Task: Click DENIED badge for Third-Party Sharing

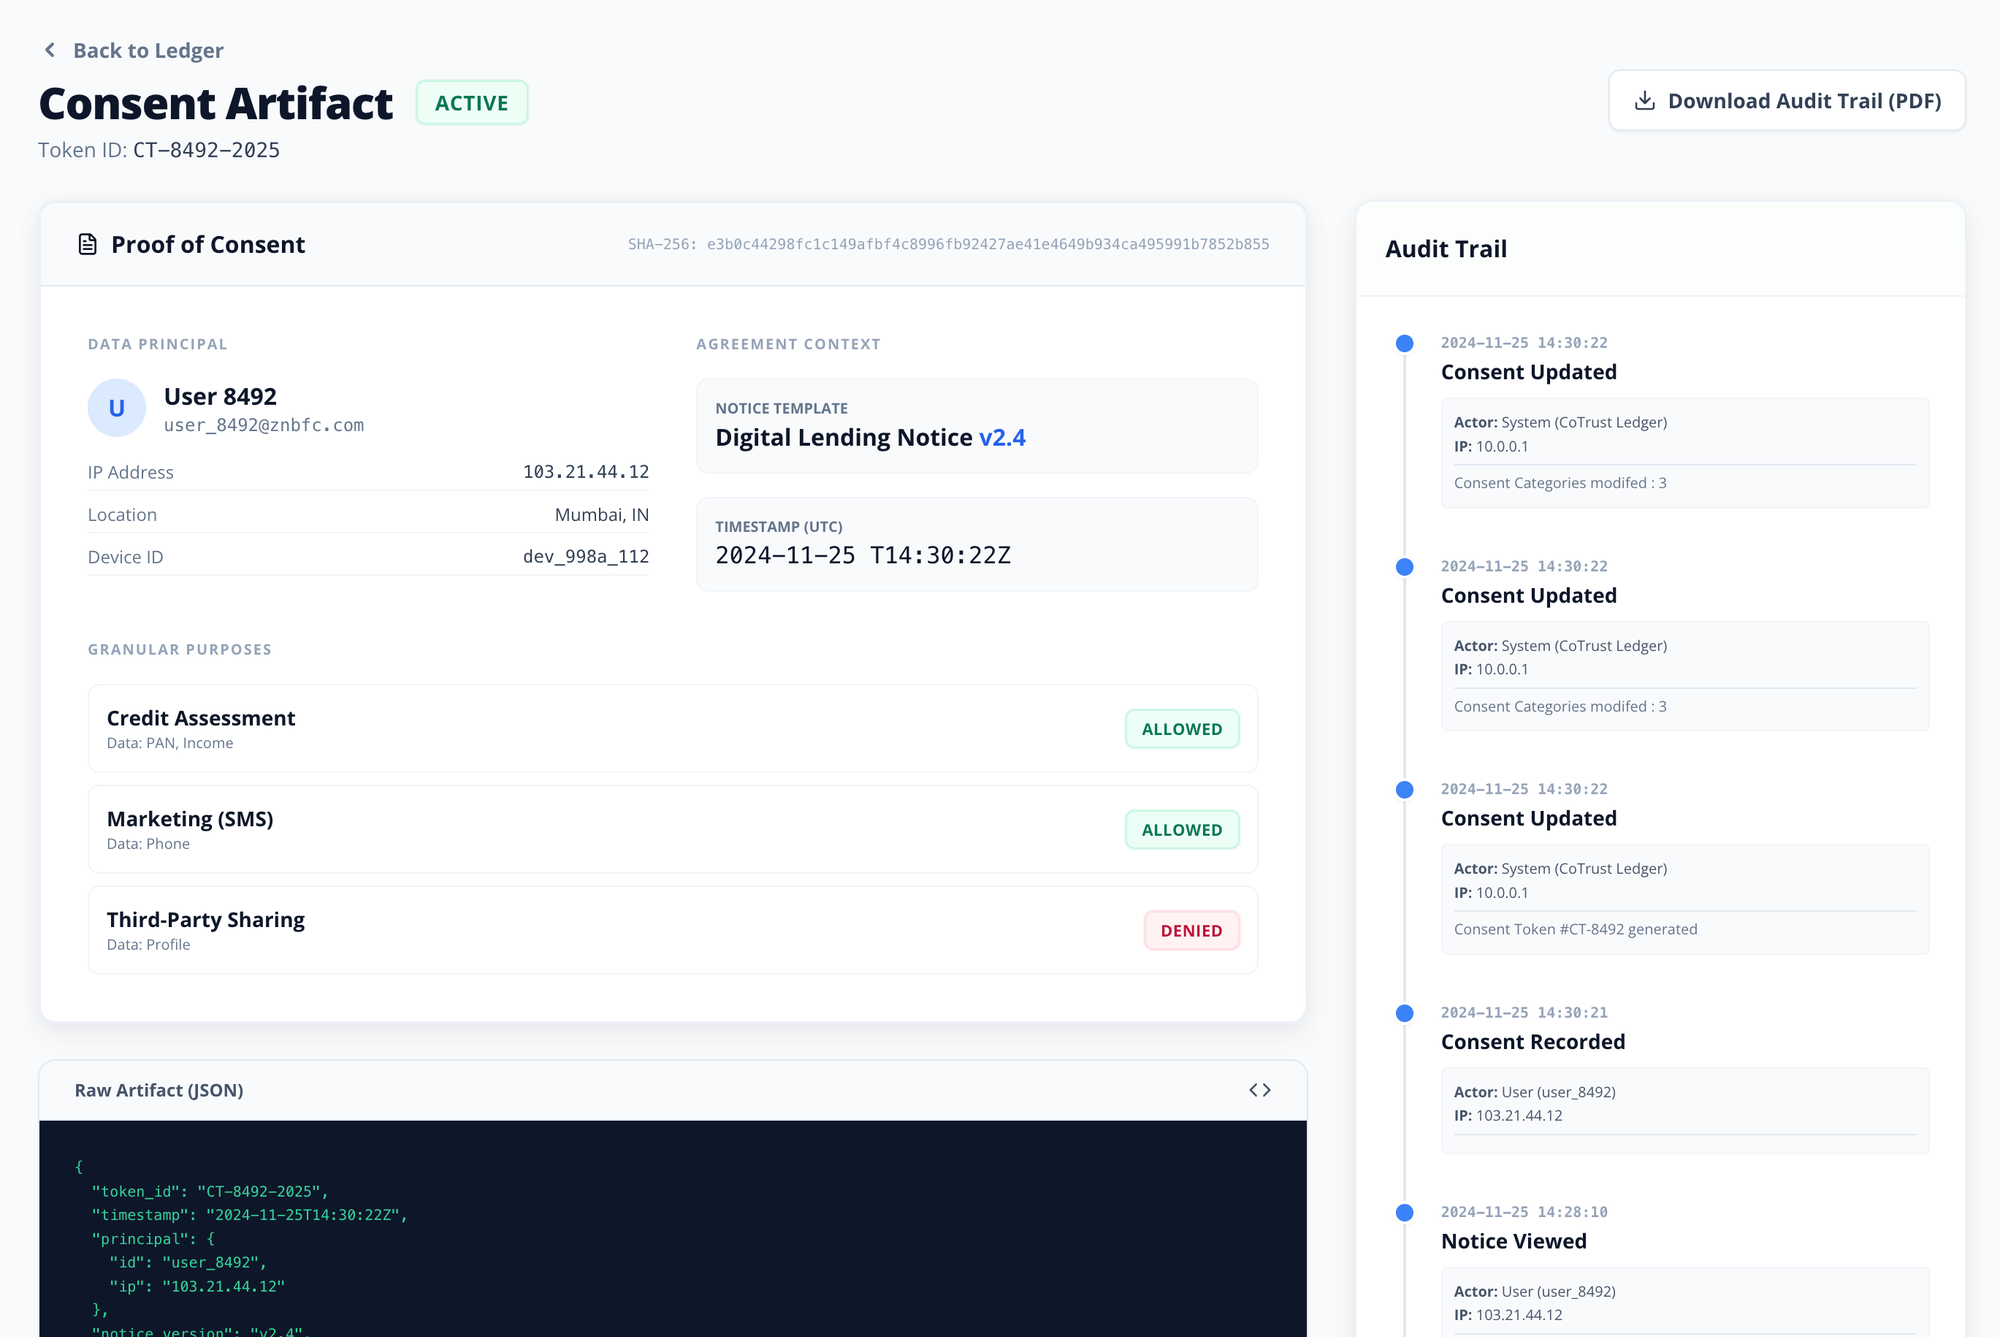Action: [1190, 931]
